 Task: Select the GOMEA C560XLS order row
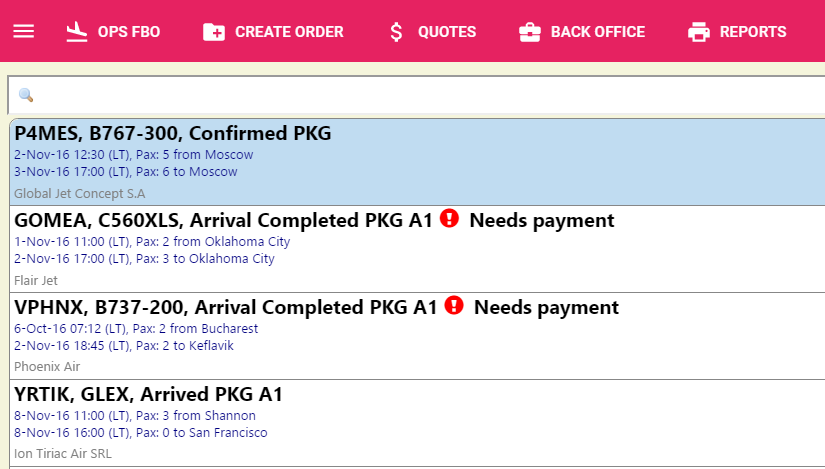[x=417, y=249]
